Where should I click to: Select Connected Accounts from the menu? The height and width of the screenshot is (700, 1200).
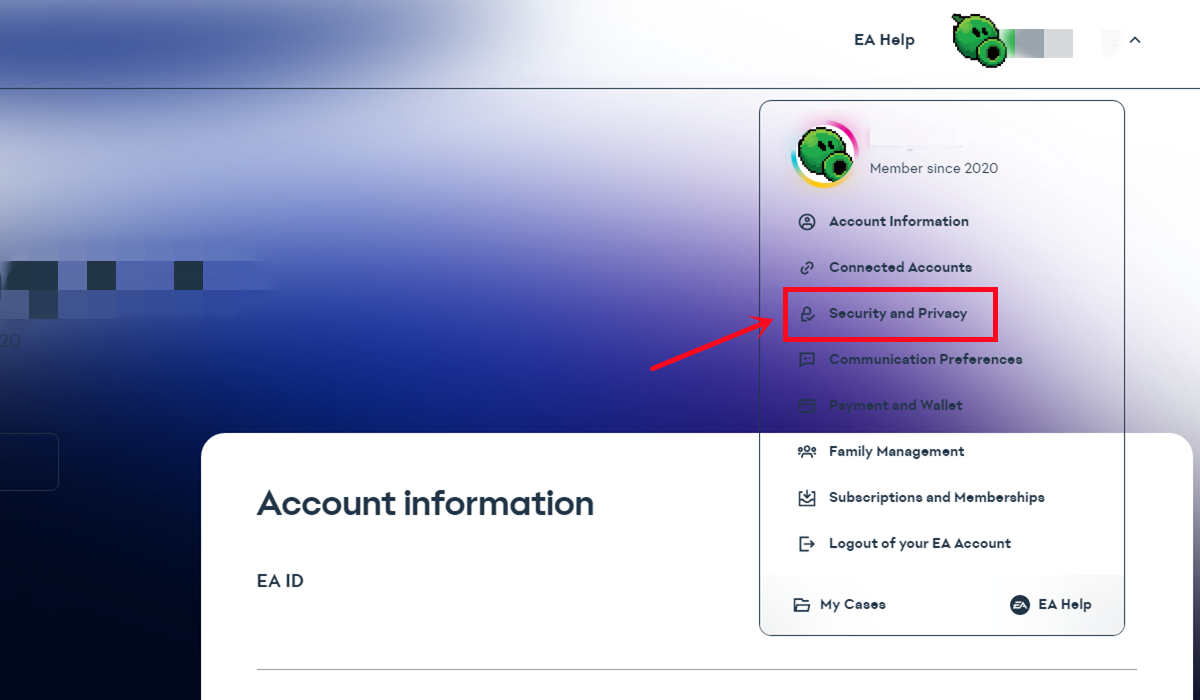900,268
